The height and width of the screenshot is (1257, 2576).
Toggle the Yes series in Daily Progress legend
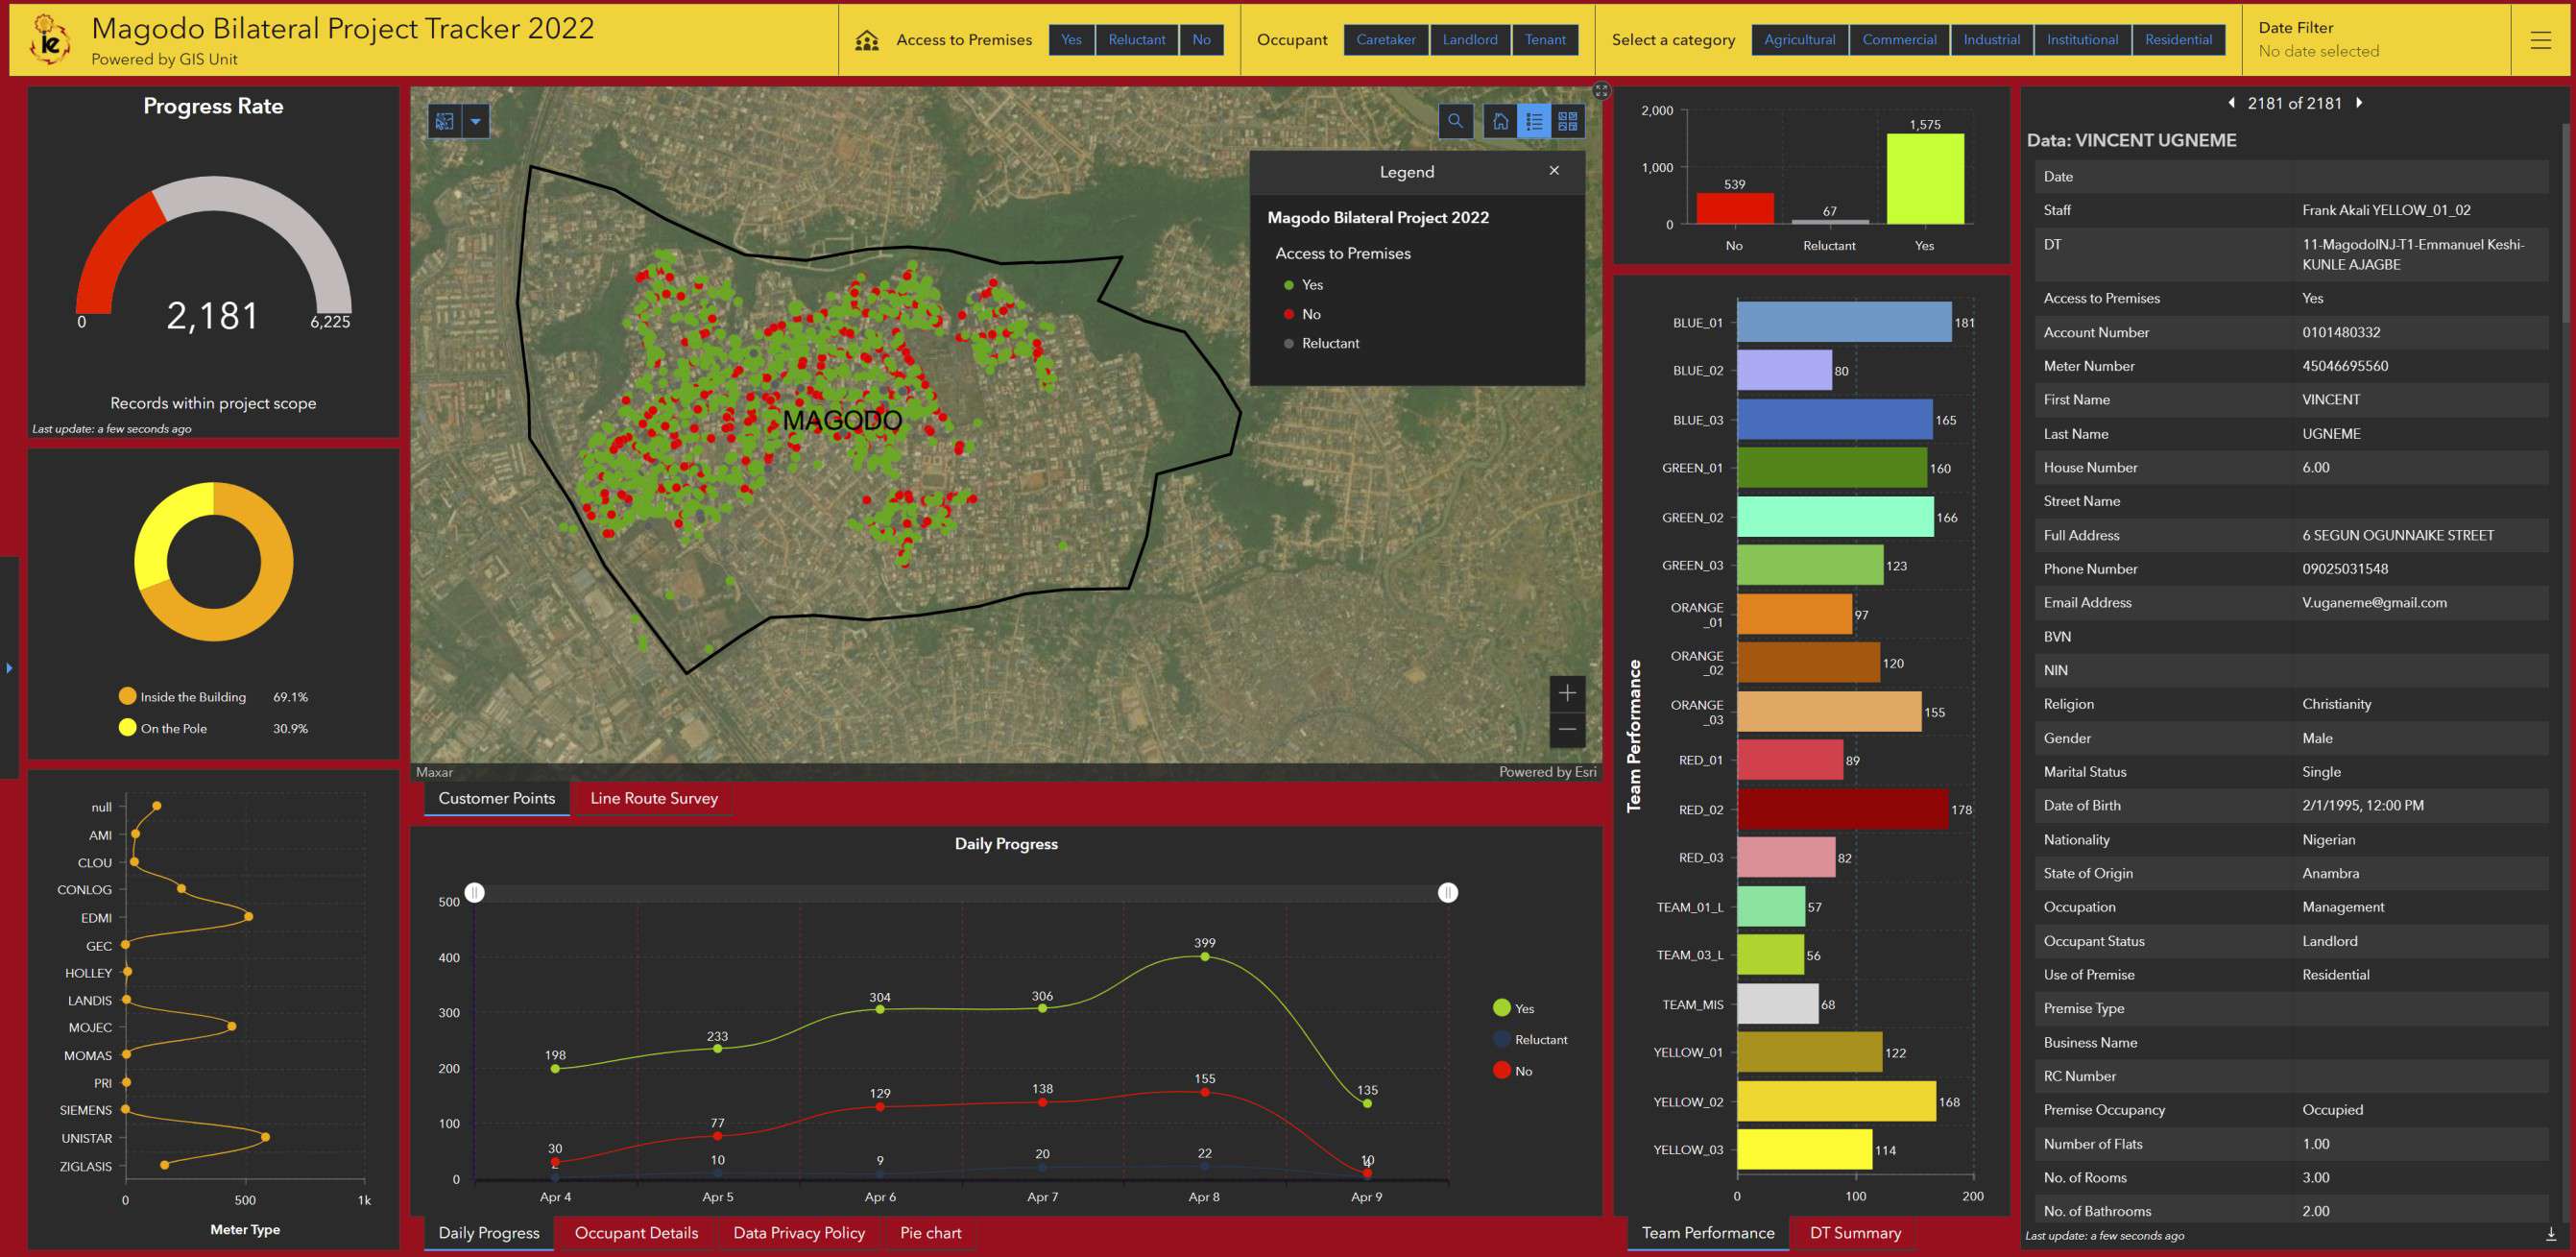click(1513, 1008)
